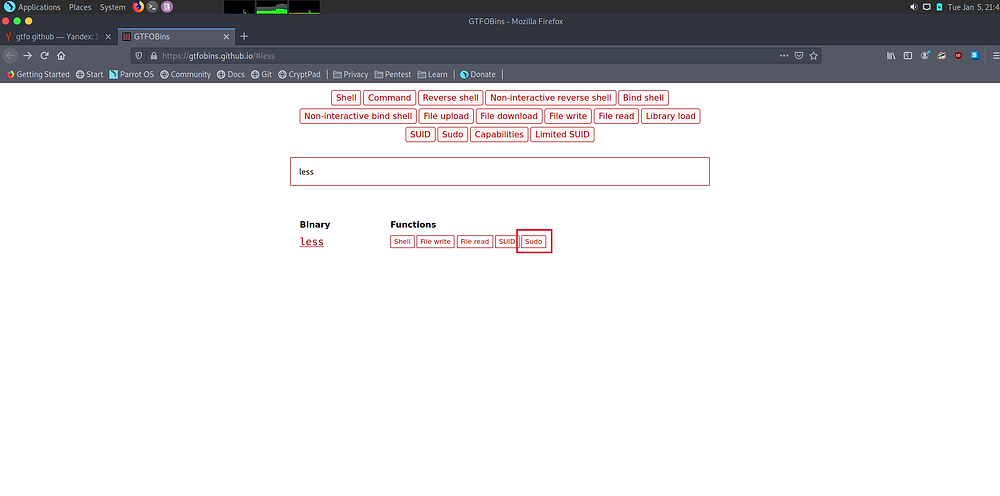Click the tracking protection shield icon

pyautogui.click(x=140, y=55)
